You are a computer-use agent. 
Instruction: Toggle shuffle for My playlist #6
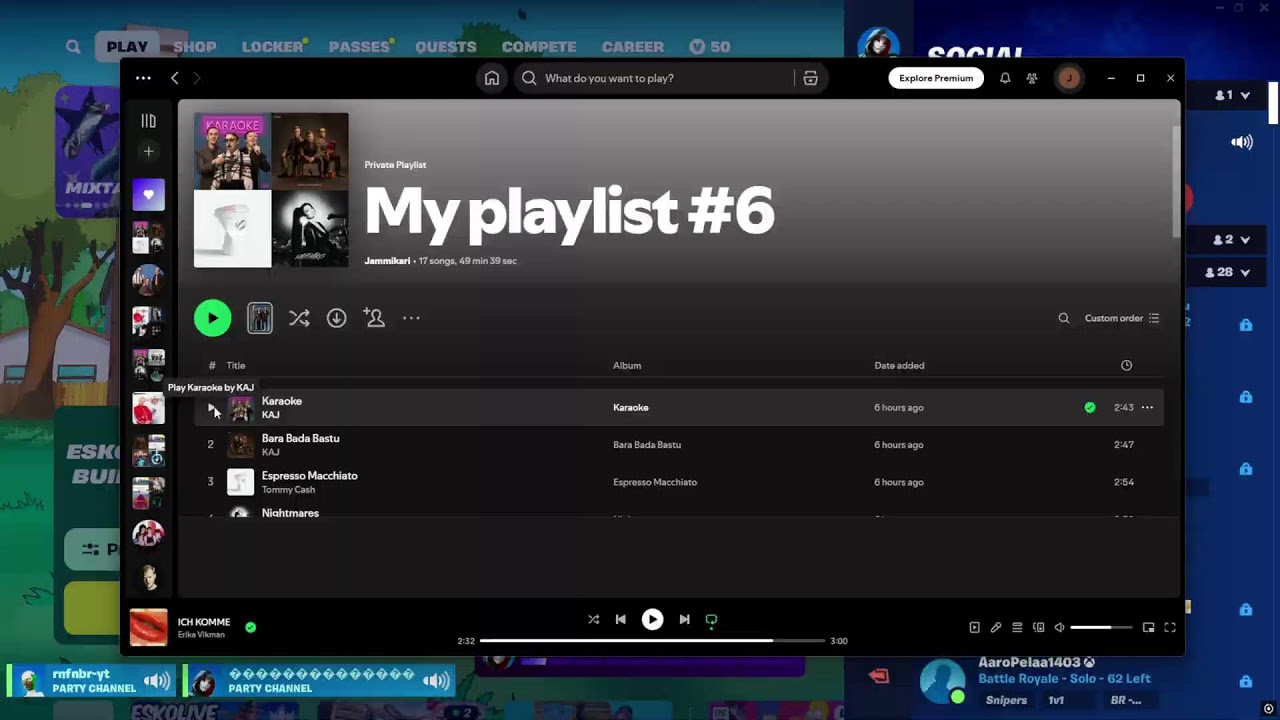pyautogui.click(x=299, y=318)
